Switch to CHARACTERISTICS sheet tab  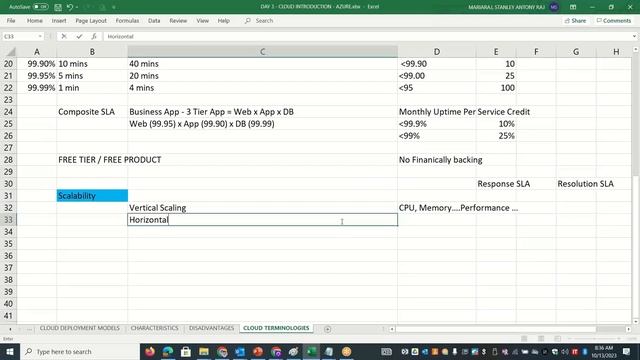[154, 328]
